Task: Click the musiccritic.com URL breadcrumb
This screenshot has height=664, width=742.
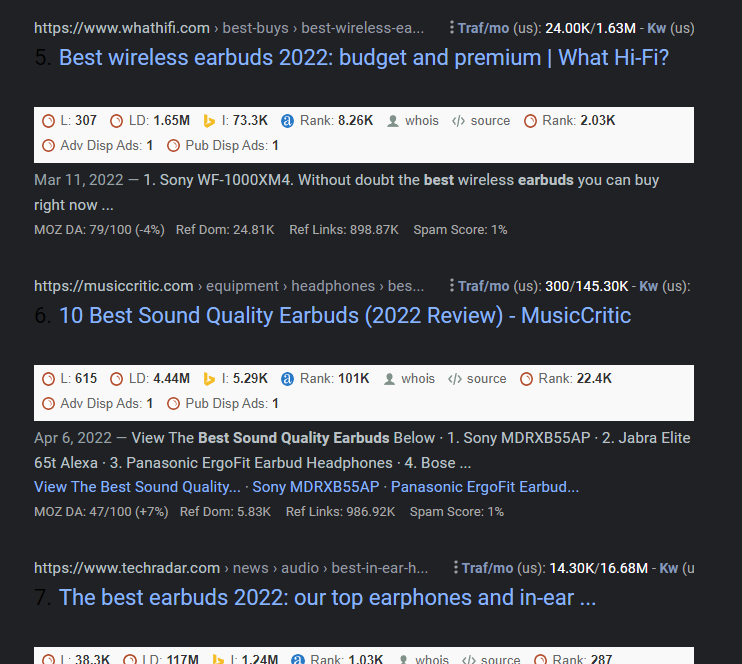Action: 229,286
